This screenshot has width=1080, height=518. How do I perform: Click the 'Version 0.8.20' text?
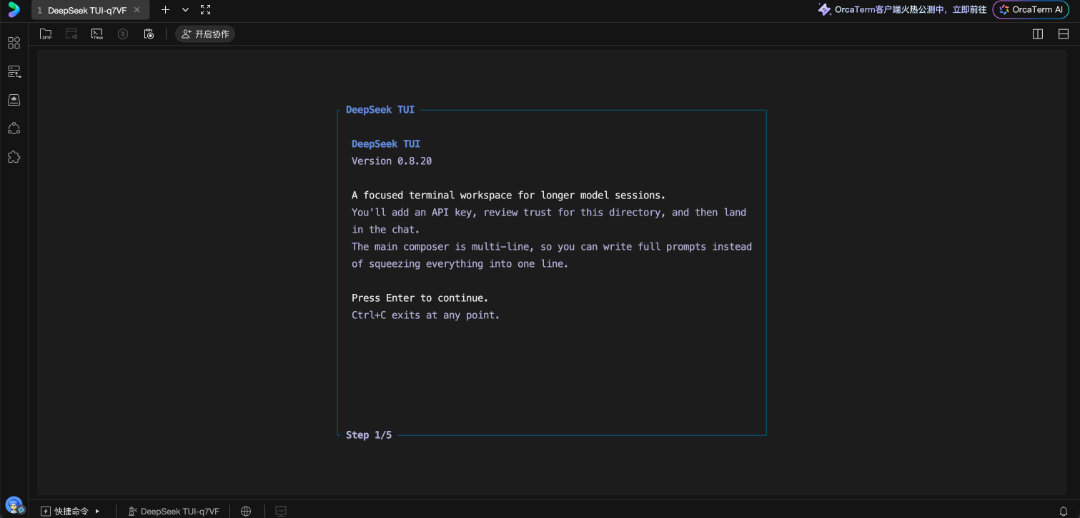[x=392, y=161]
